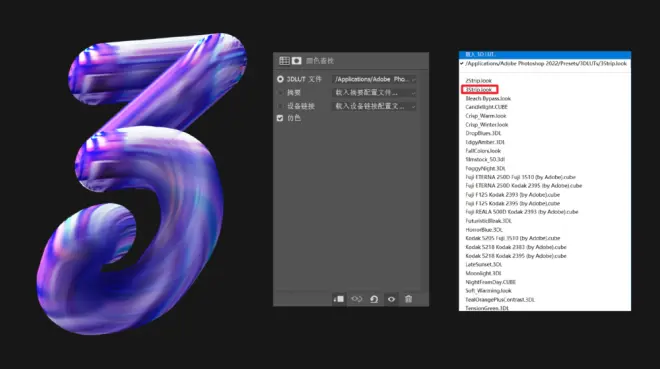Image resolution: width=660 pixels, height=369 pixels.
Task: Choose the 载入 3D LUT highlighted entry
Action: pos(545,54)
